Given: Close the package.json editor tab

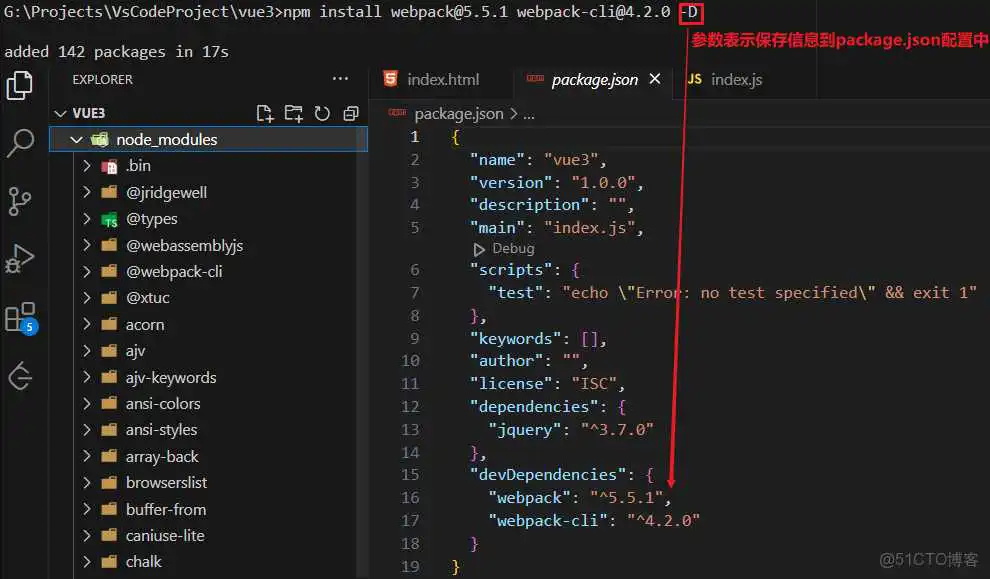Looking at the screenshot, I should [x=655, y=78].
